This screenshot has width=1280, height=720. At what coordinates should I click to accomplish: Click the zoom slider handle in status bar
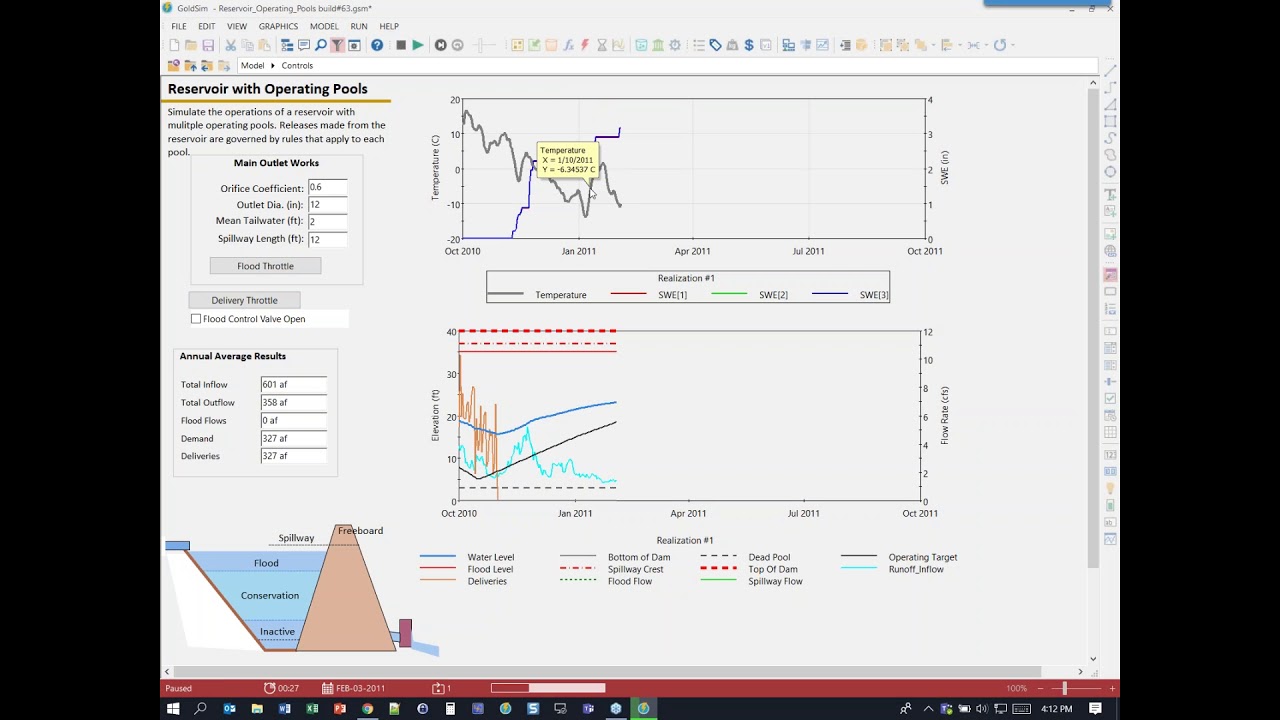(x=1064, y=688)
